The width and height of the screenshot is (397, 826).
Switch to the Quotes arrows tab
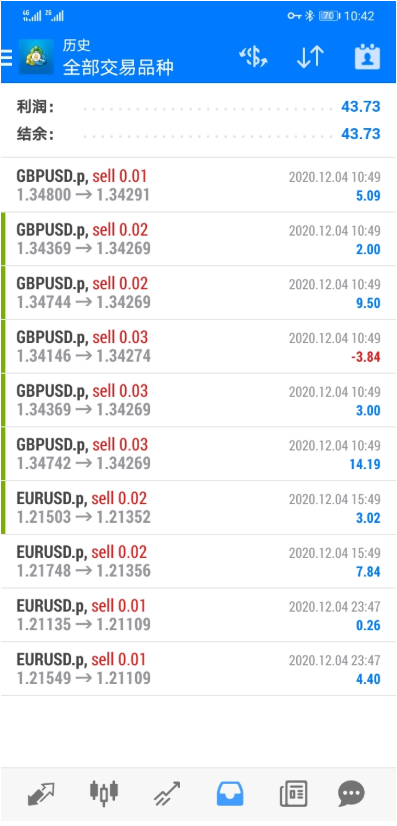click(x=41, y=793)
